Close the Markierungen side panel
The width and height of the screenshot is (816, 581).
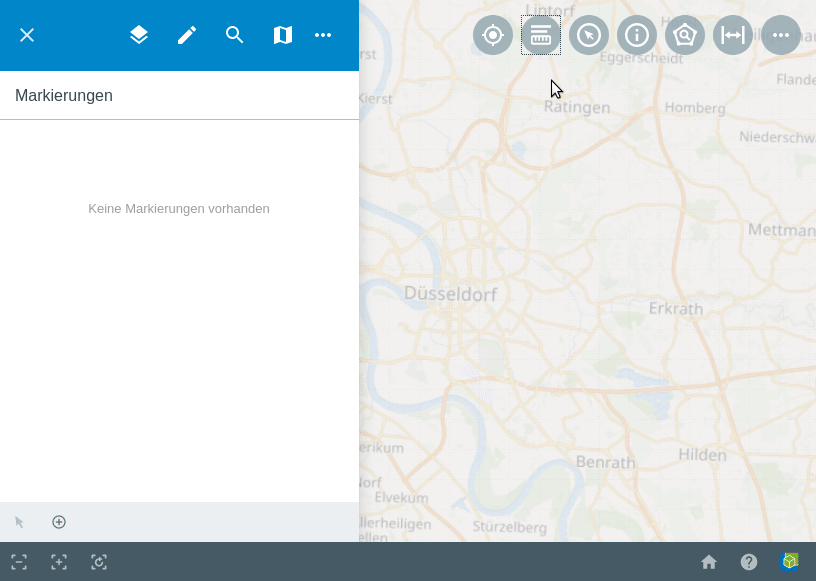click(x=27, y=35)
